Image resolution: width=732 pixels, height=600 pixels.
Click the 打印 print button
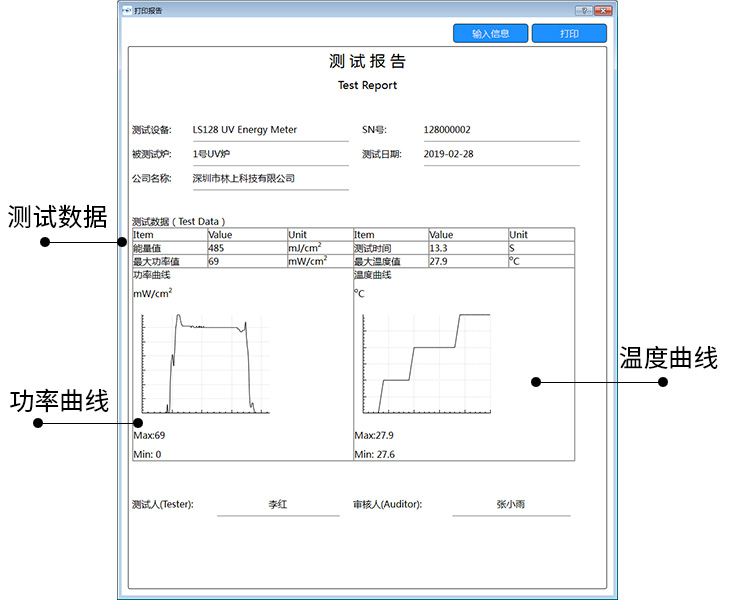point(569,34)
